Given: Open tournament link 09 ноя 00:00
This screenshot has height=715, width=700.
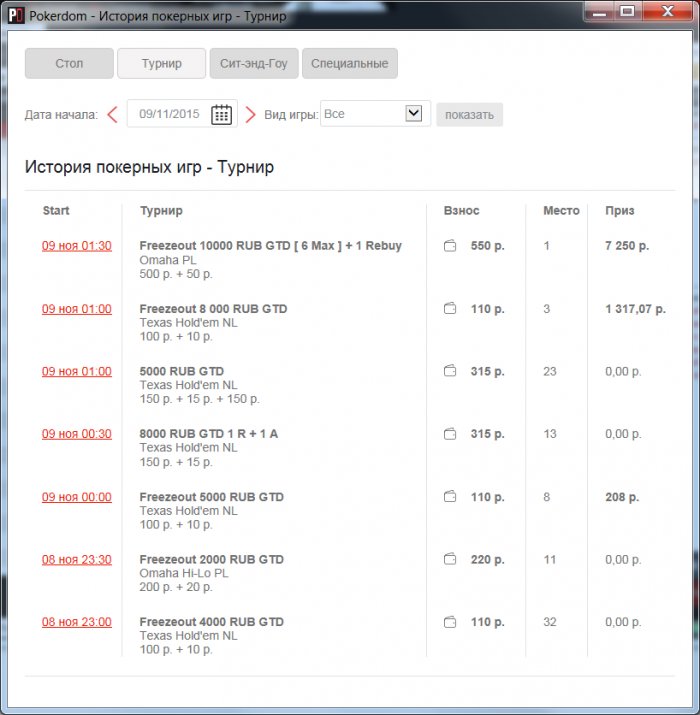Looking at the screenshot, I should point(77,497).
